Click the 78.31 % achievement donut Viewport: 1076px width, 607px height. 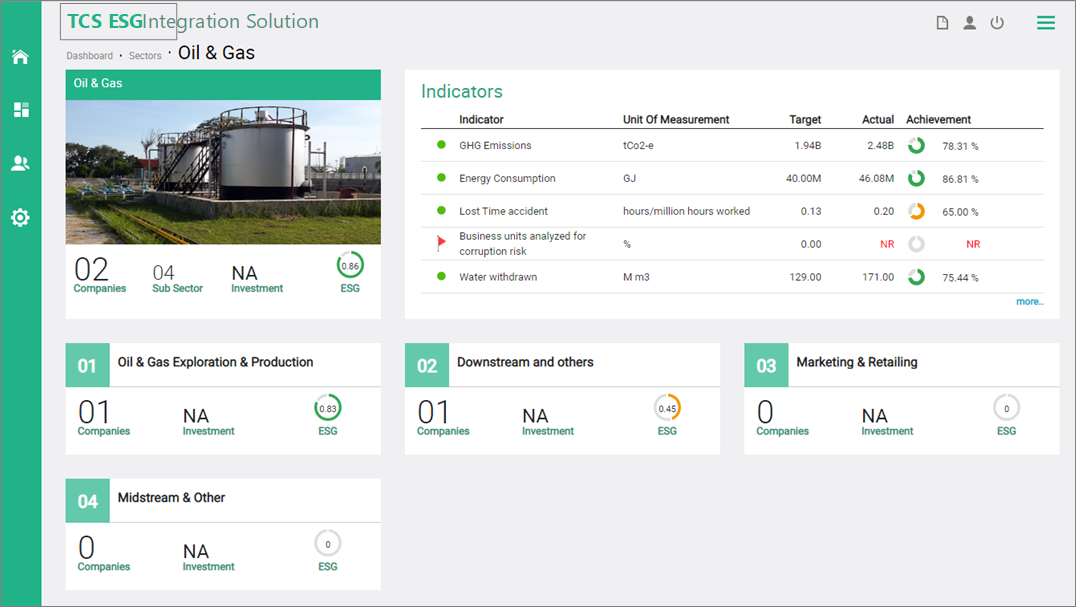coord(916,145)
